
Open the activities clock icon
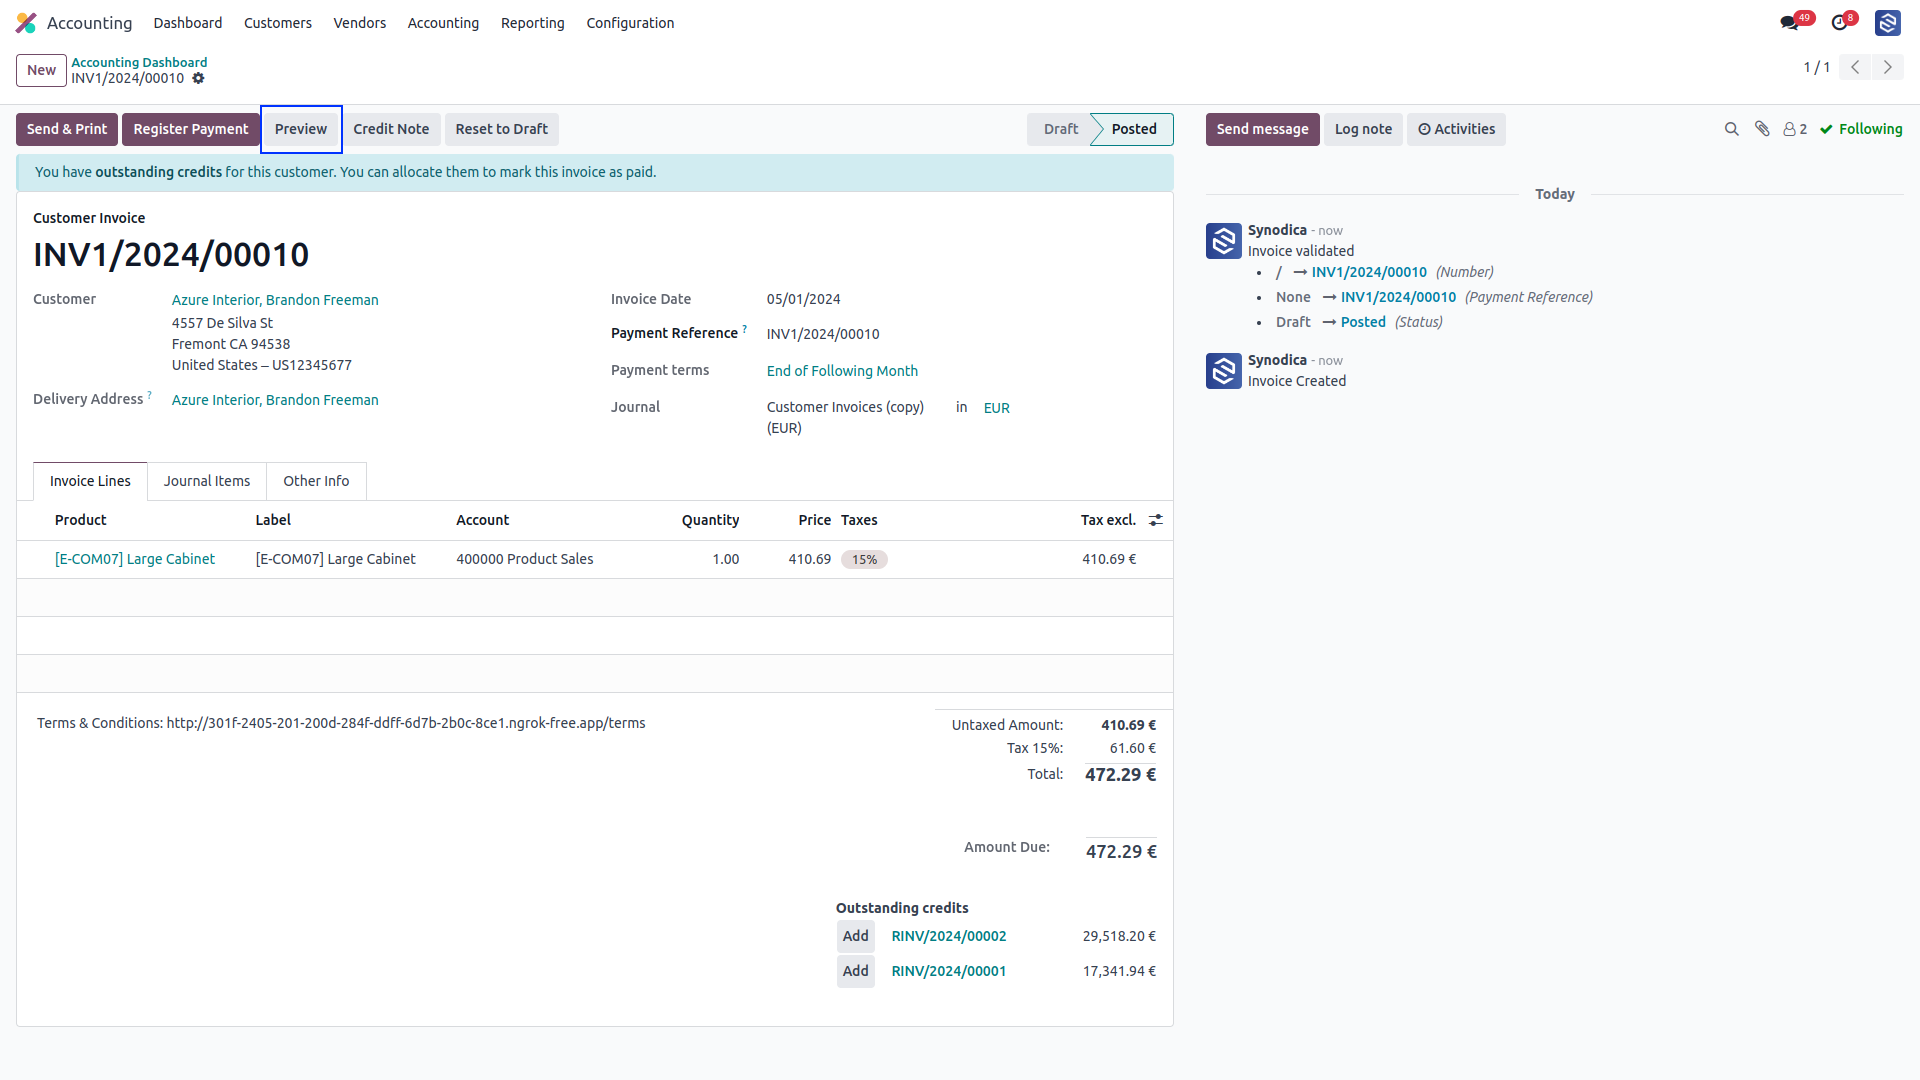[x=1840, y=23]
